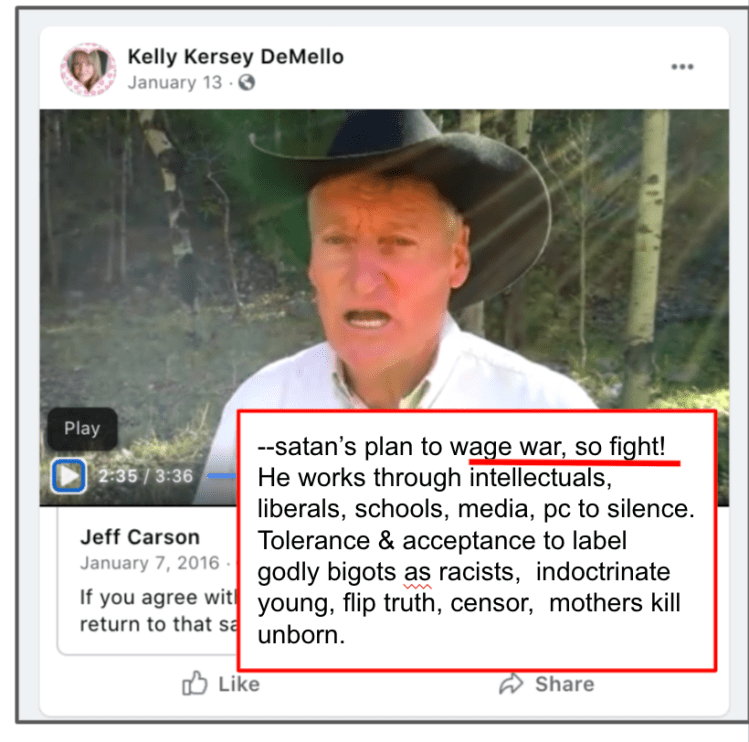Click the red-underlined "wage war, so fight!" text
Screen dimensions: 749x742
pyautogui.click(x=557, y=447)
